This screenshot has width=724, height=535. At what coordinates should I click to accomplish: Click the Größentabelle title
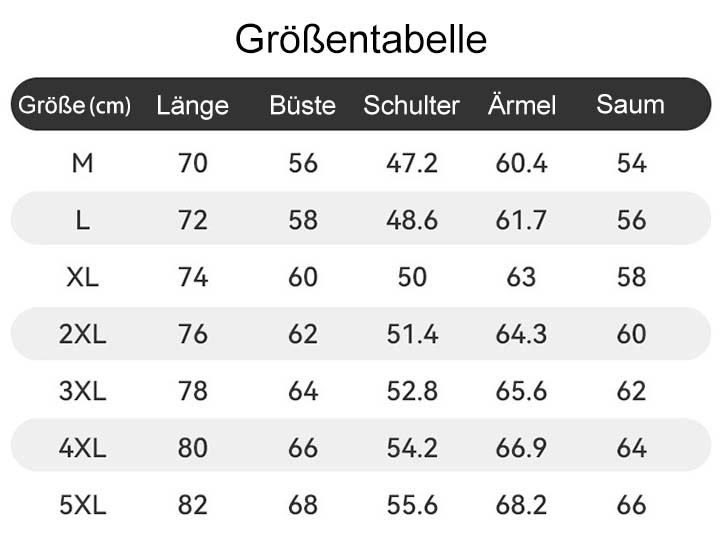click(x=361, y=39)
